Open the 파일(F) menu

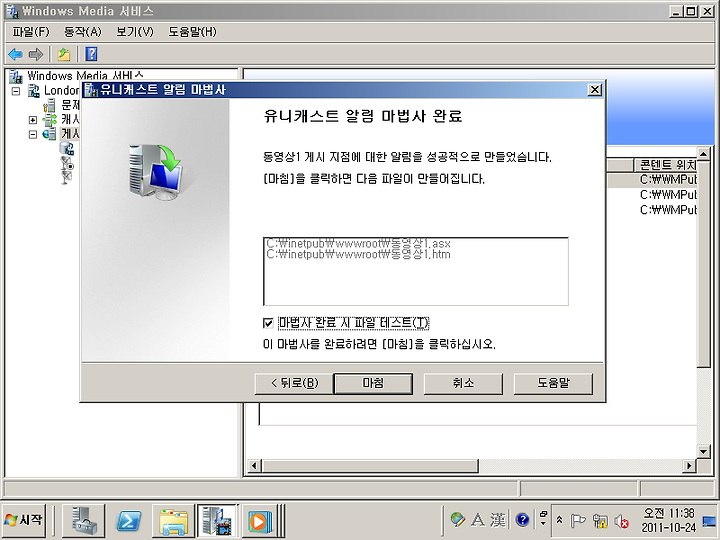(x=30, y=32)
